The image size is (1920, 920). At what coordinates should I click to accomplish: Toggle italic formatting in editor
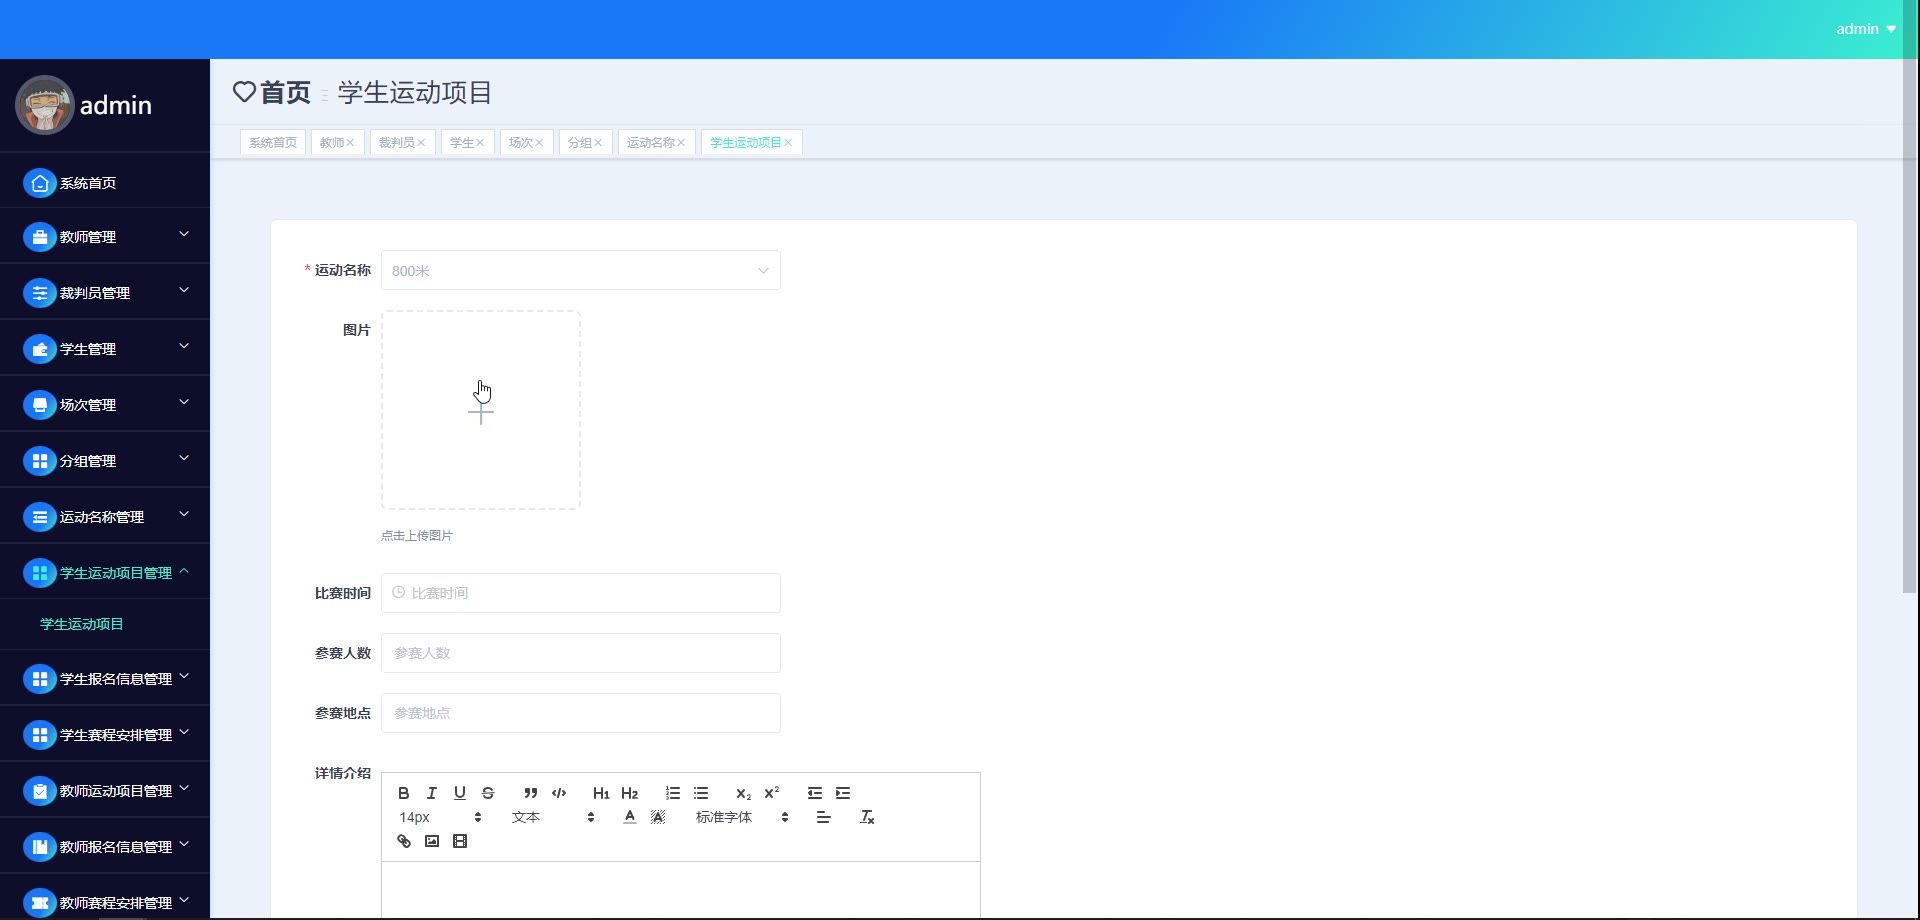pos(431,793)
